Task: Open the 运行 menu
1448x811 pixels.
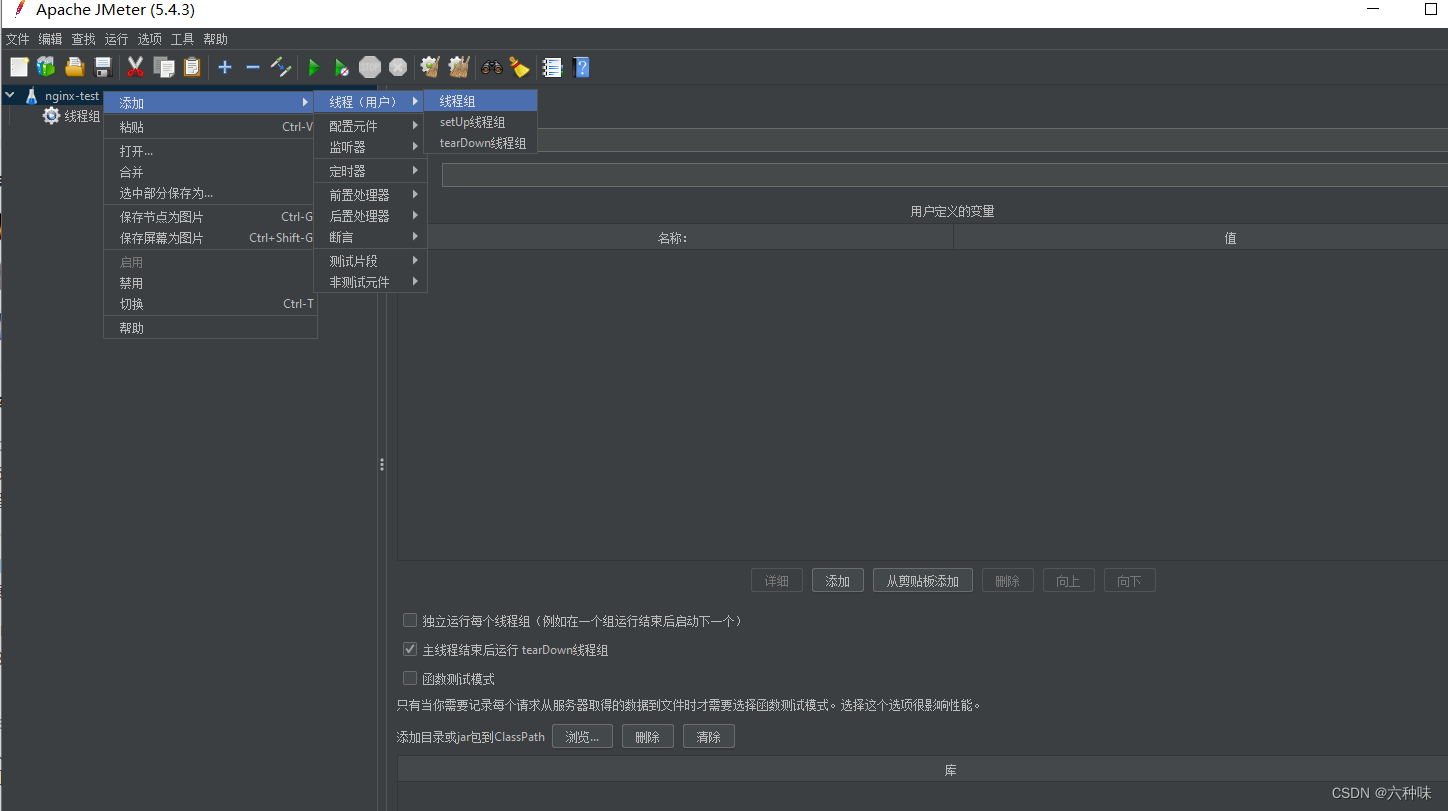Action: click(117, 39)
